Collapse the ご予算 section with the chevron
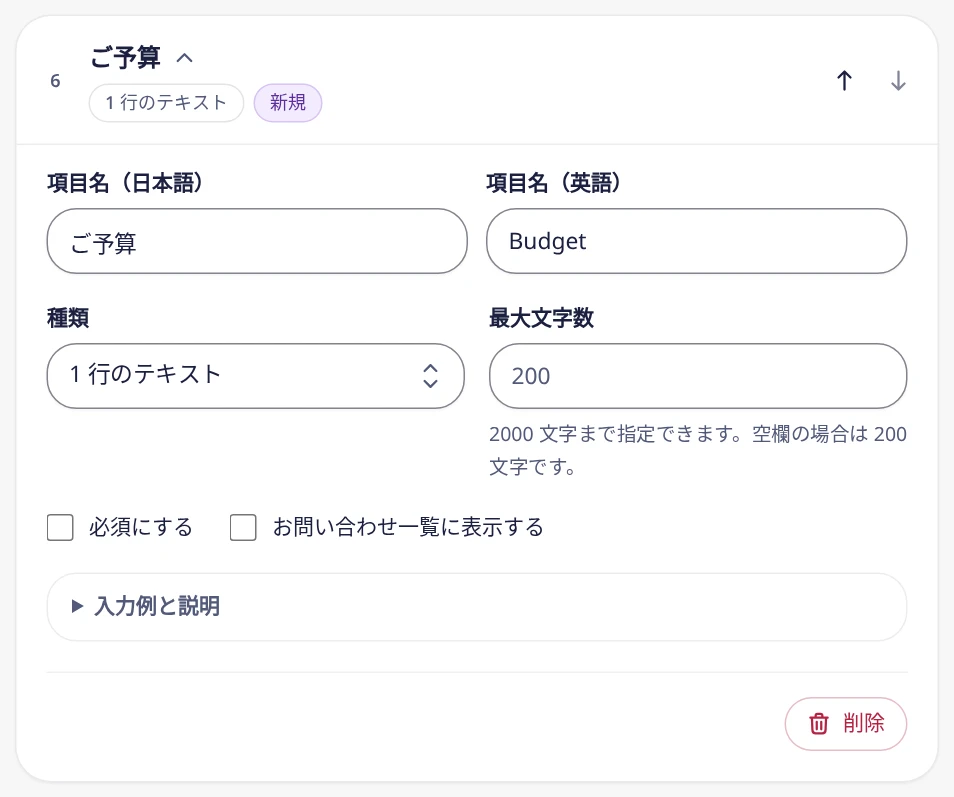The width and height of the screenshot is (954, 797). pos(184,58)
